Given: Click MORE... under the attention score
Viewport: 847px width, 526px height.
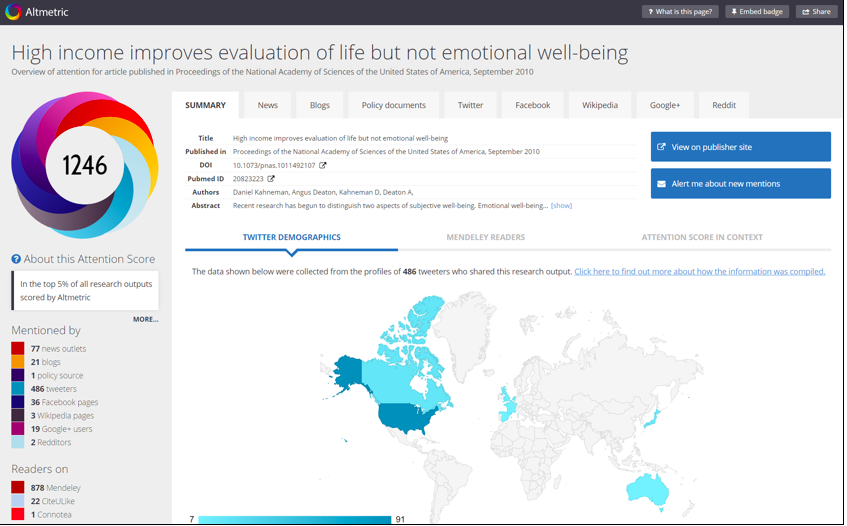Looking at the screenshot, I should pyautogui.click(x=145, y=320).
